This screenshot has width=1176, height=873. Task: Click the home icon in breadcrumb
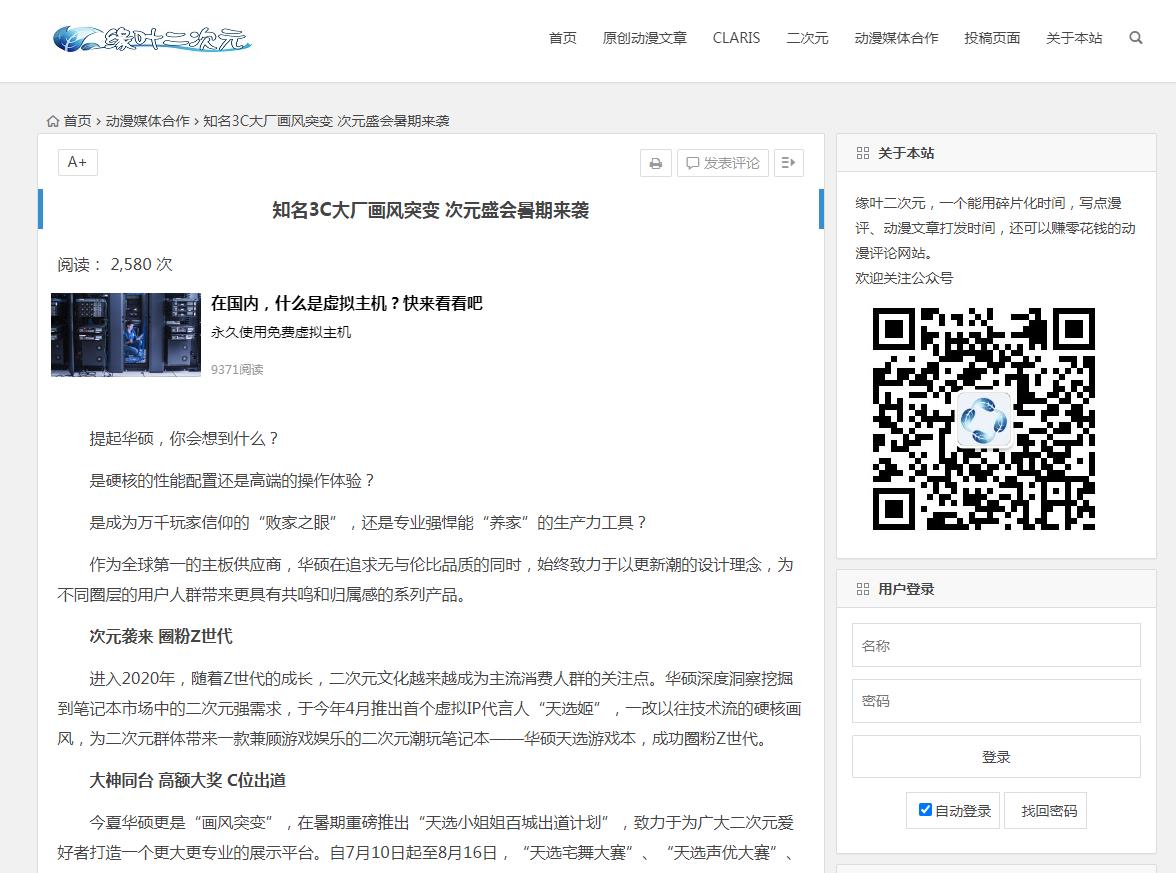[x=52, y=121]
